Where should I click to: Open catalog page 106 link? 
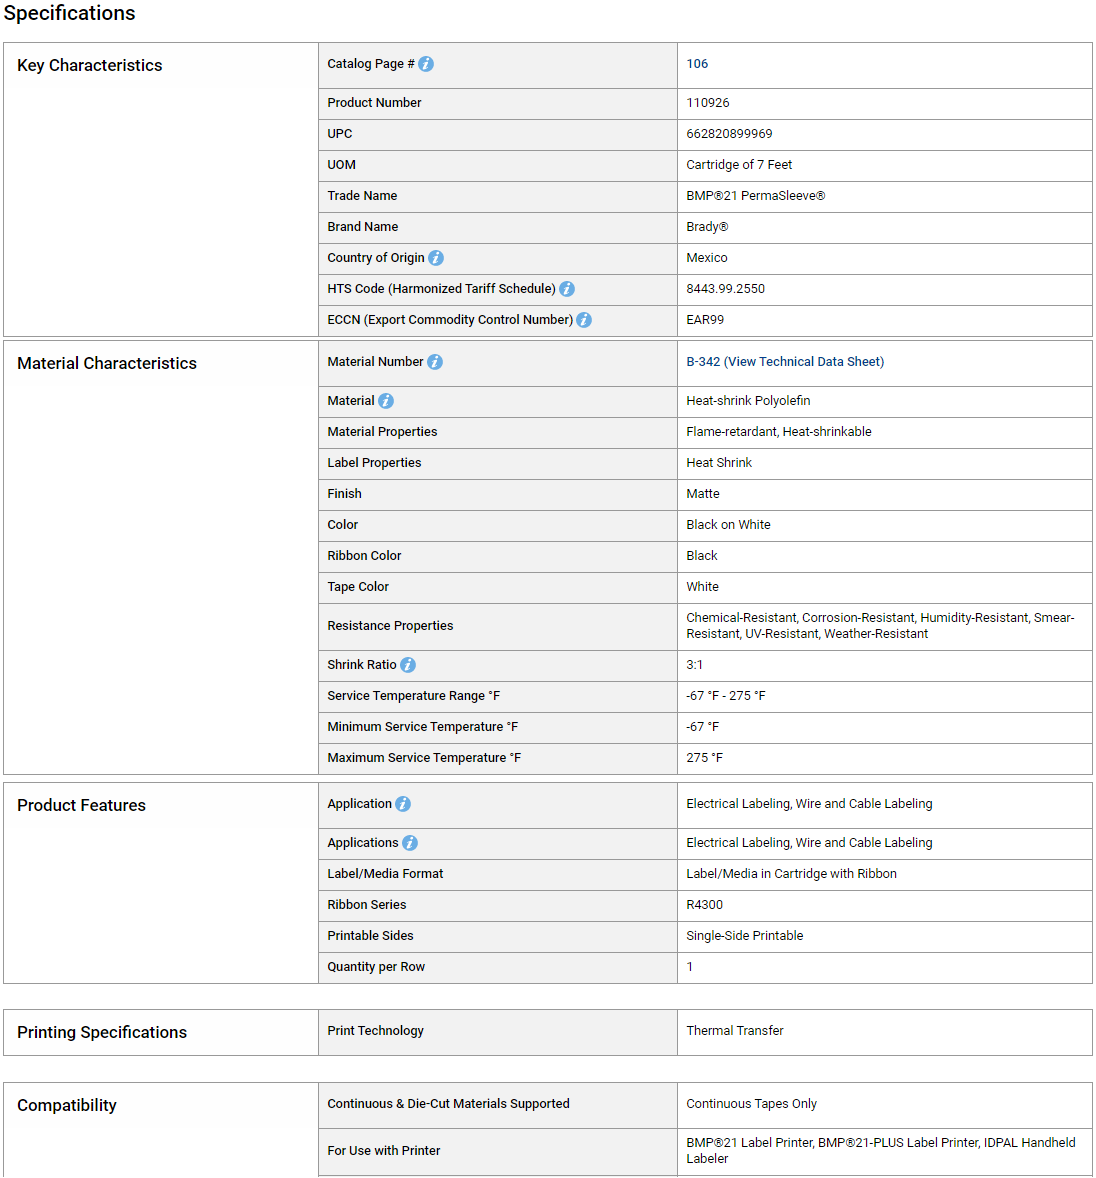pyautogui.click(x=696, y=64)
